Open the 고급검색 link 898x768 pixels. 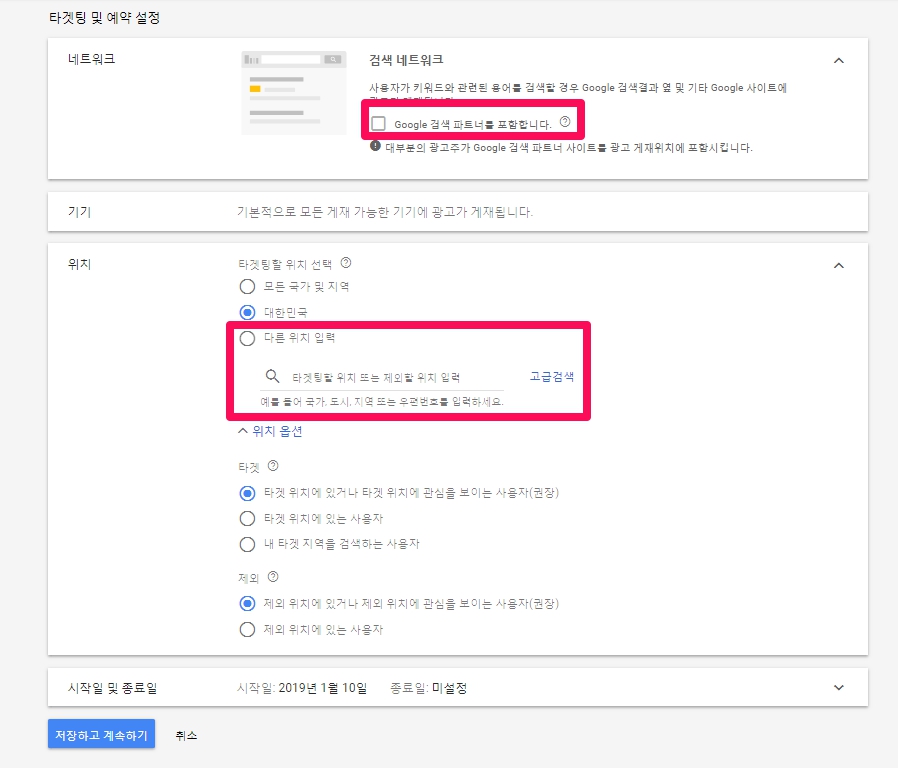551,377
